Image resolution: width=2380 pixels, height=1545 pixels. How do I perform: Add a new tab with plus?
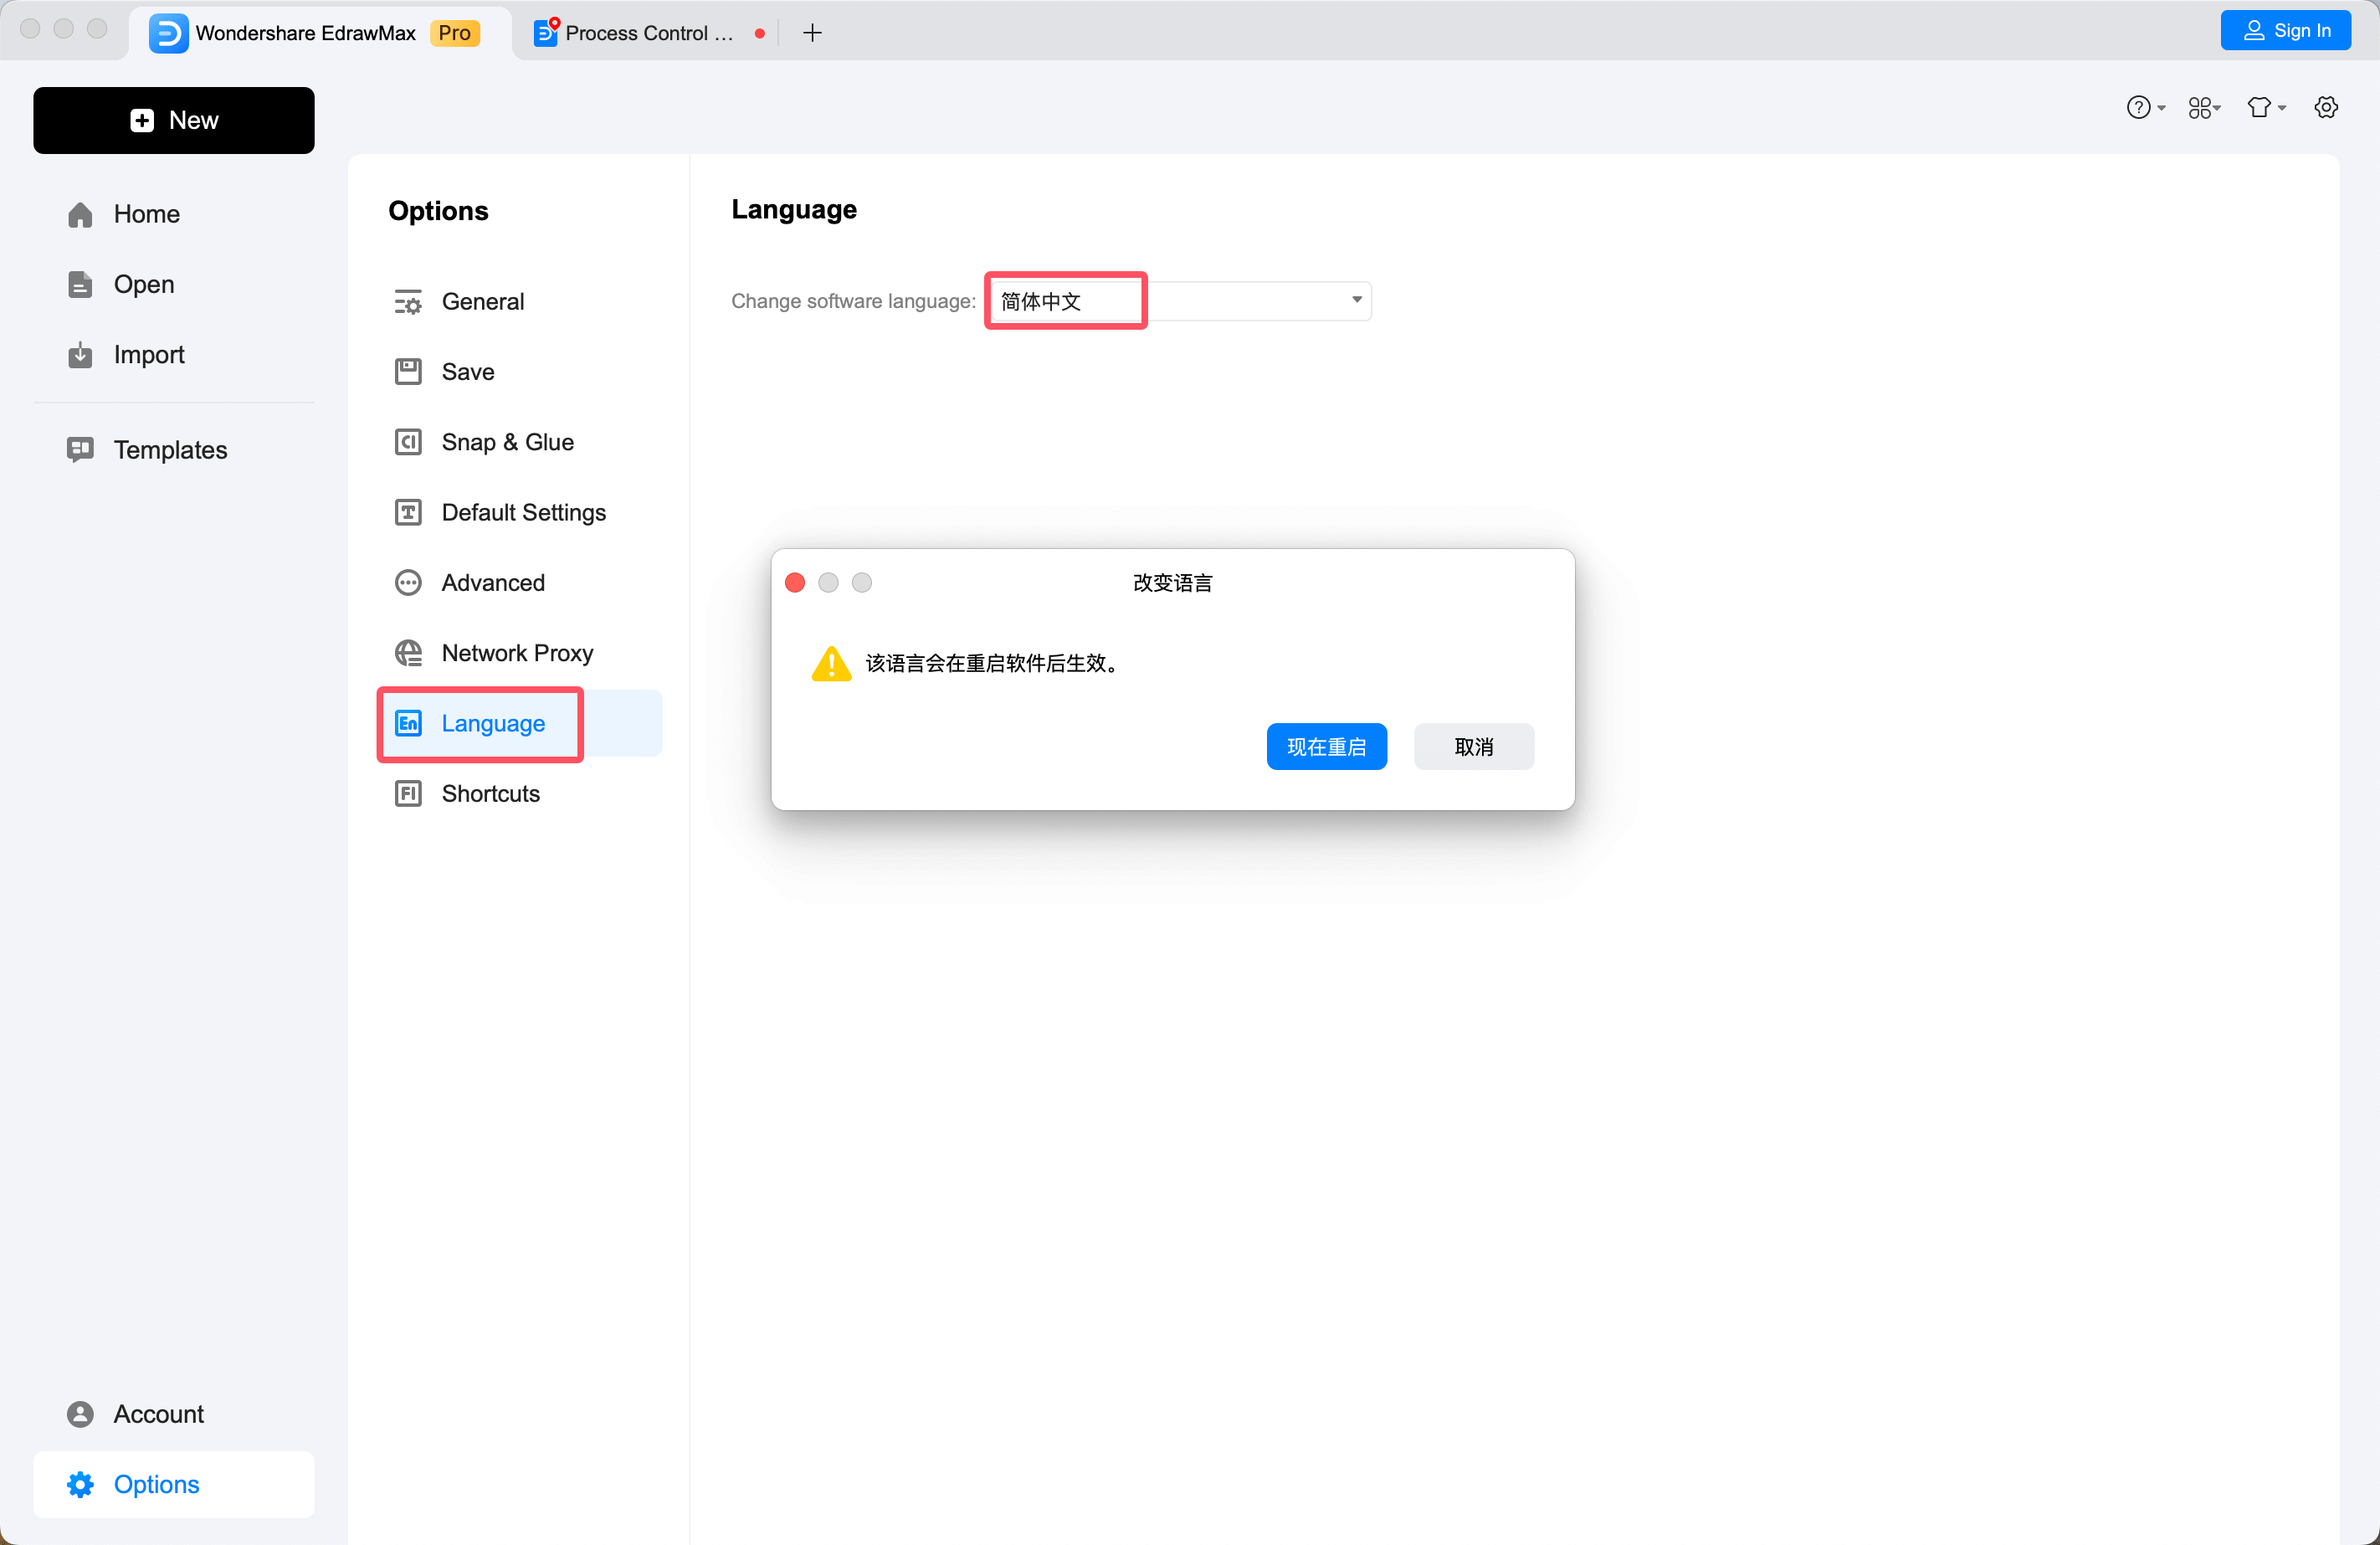pyautogui.click(x=812, y=33)
